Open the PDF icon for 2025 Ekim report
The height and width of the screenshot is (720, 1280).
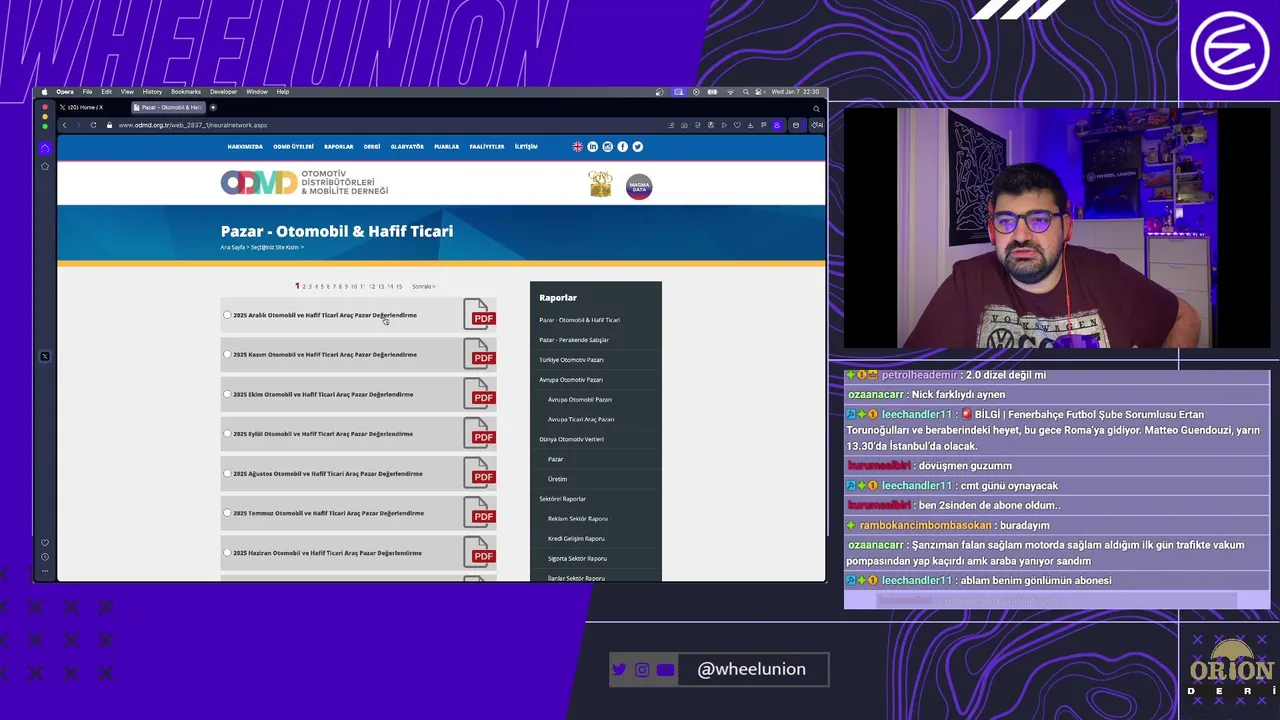tap(479, 393)
